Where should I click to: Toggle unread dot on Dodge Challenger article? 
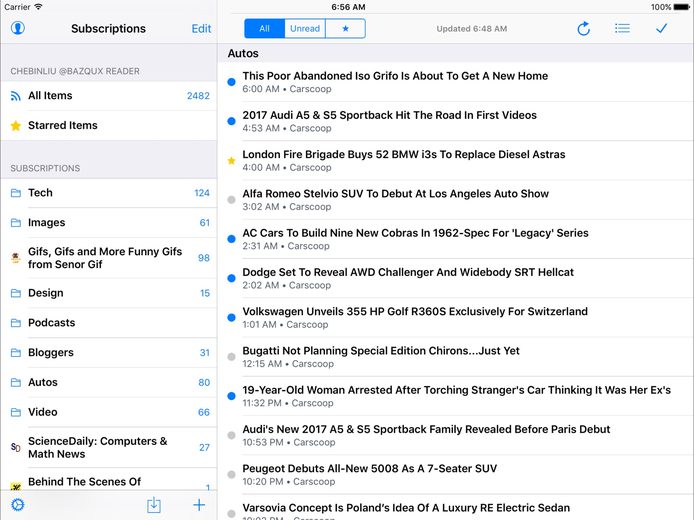pyautogui.click(x=231, y=278)
